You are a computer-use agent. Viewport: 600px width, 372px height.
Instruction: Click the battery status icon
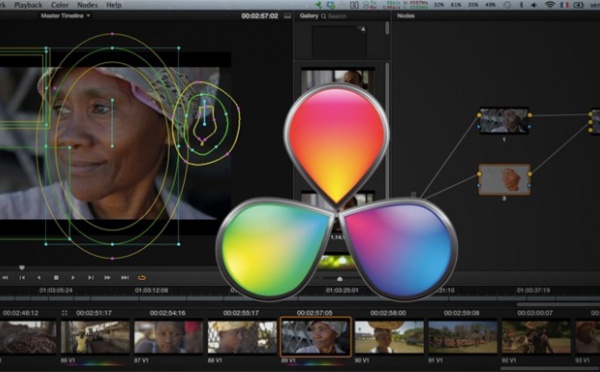coord(579,5)
